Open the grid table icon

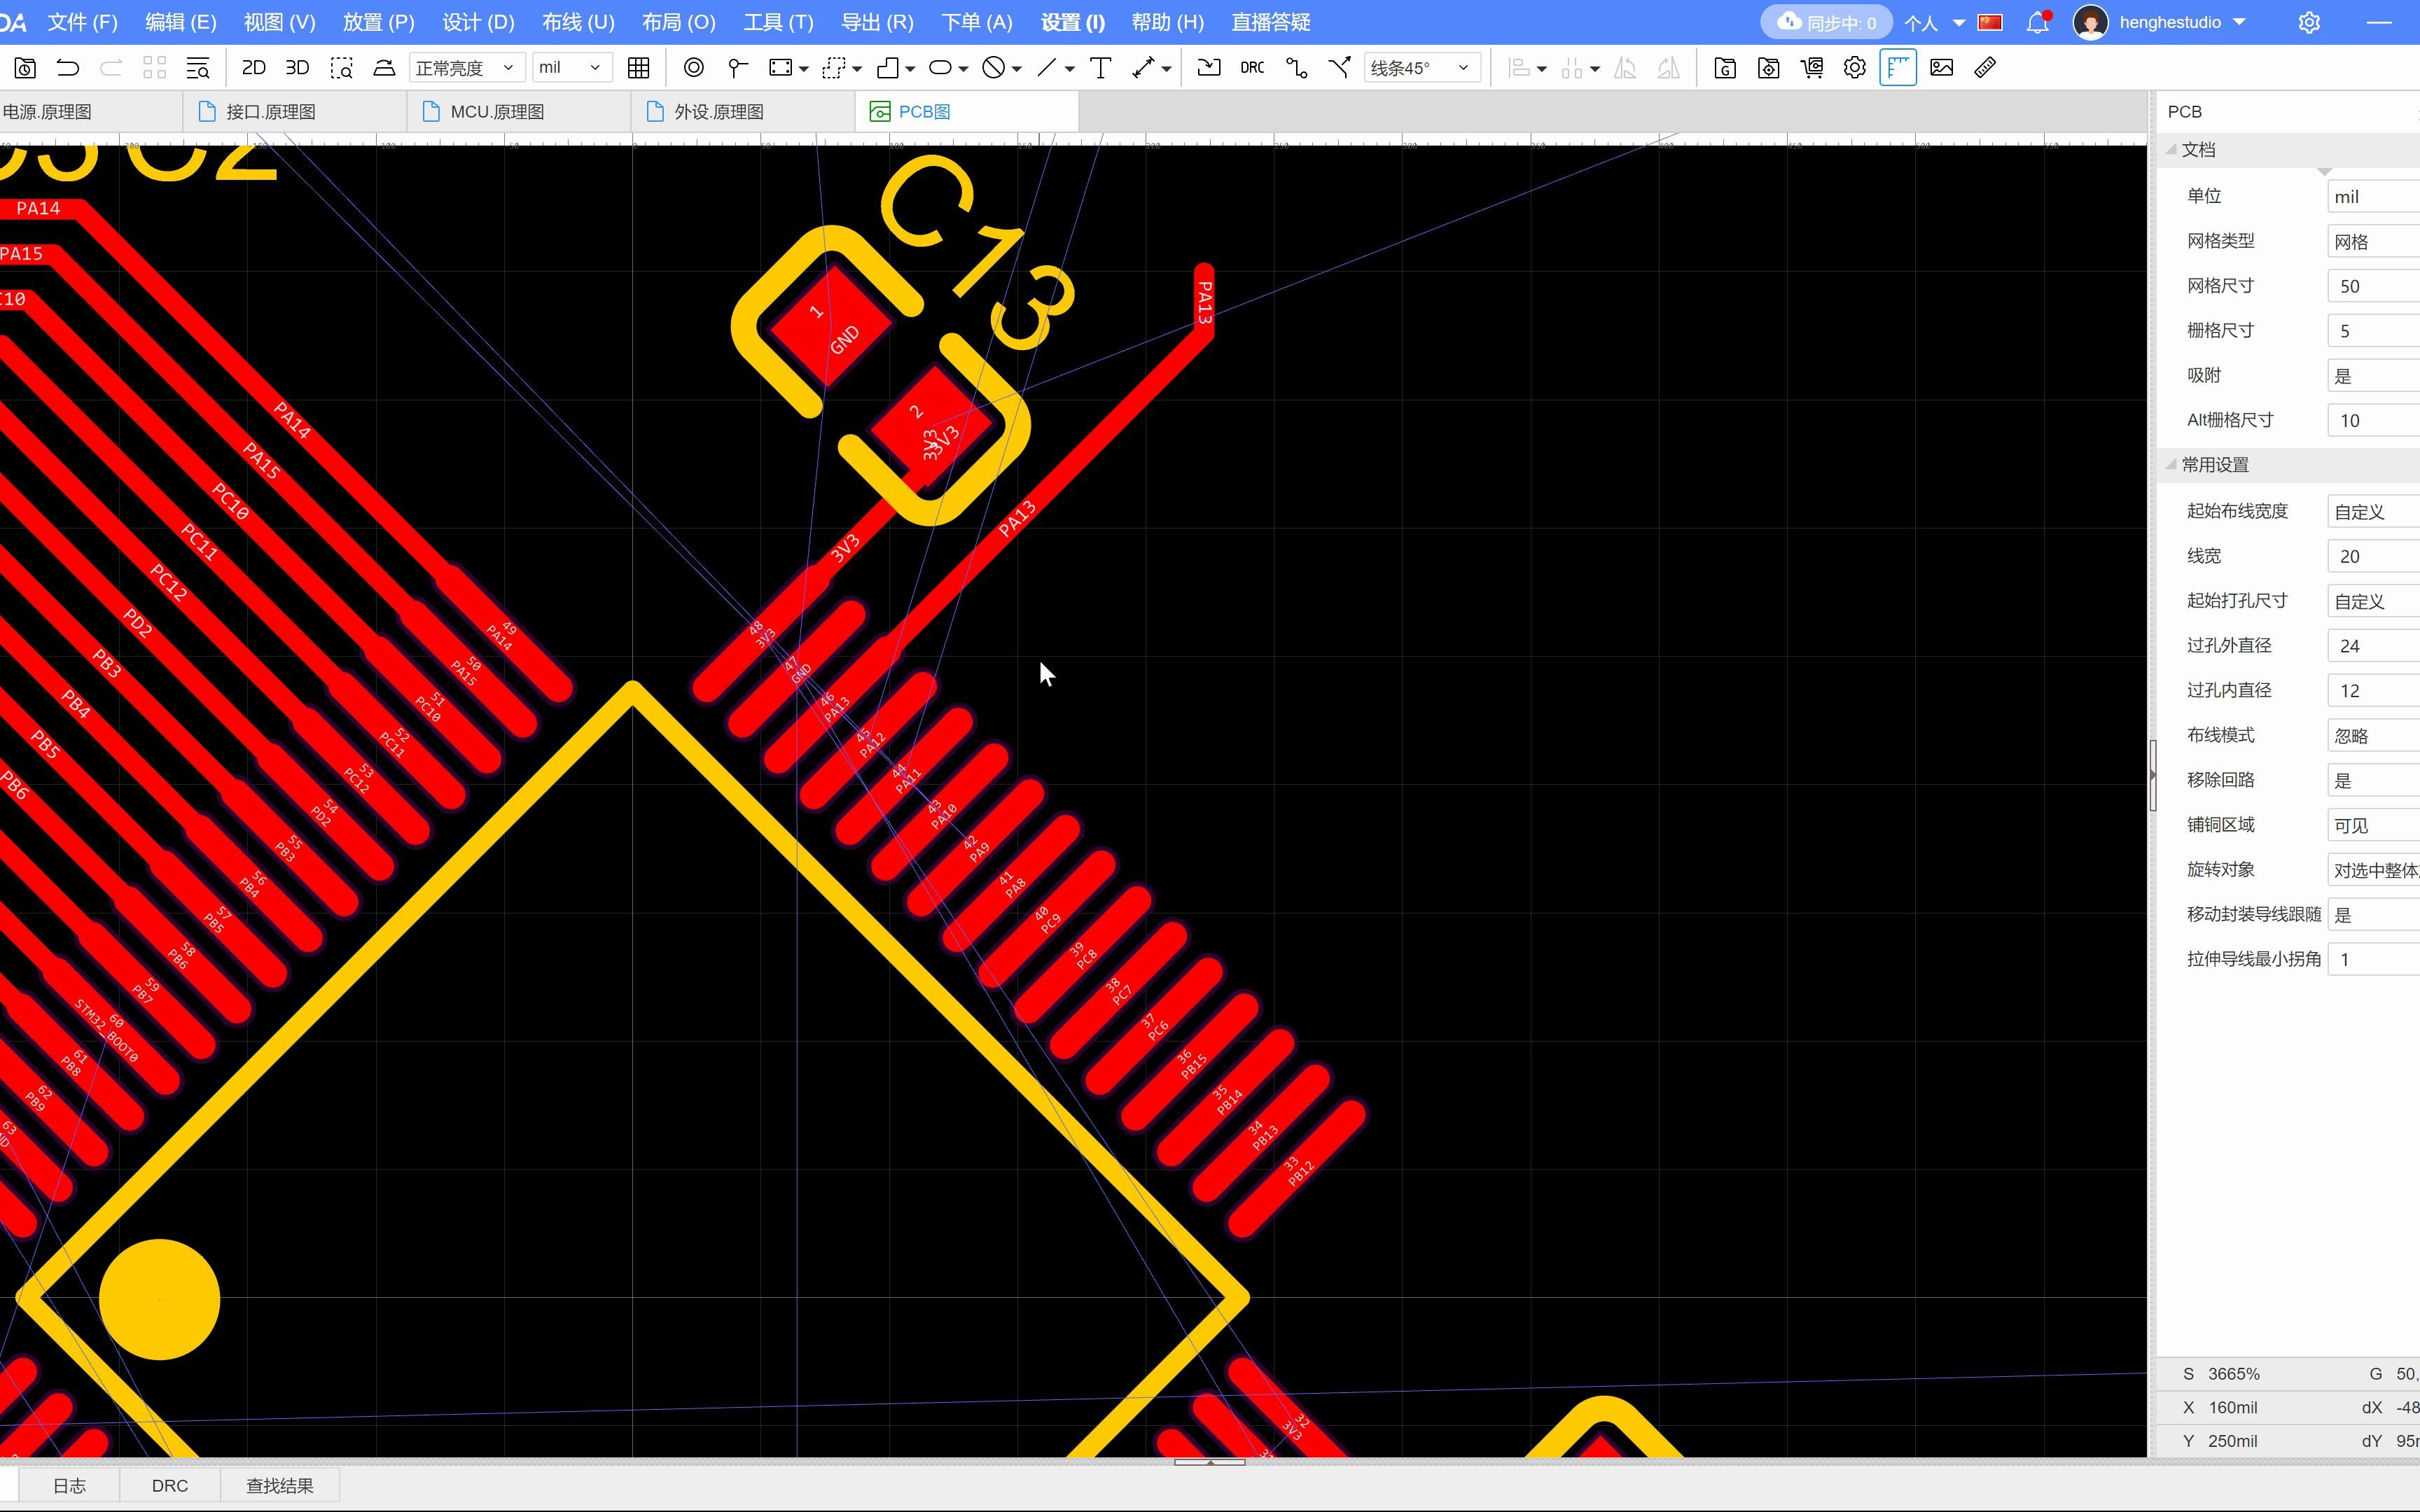click(x=638, y=68)
